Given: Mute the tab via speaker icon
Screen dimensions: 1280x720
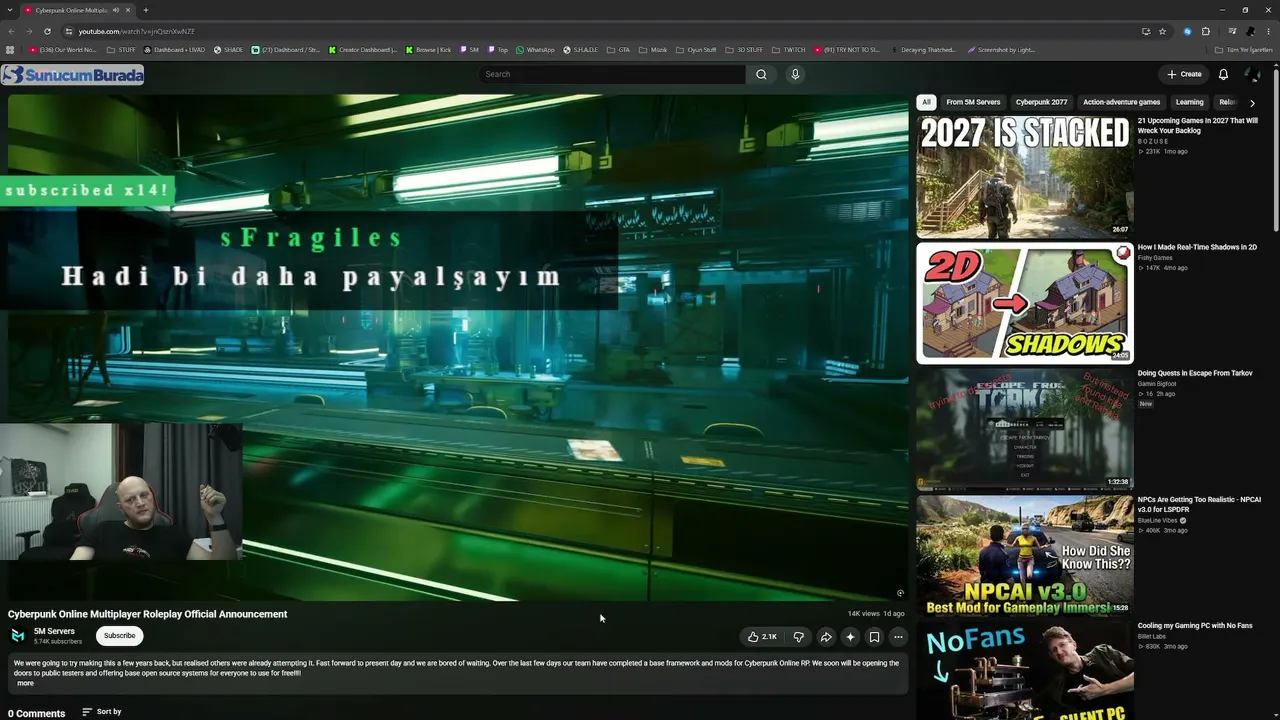Looking at the screenshot, I should click(x=116, y=10).
